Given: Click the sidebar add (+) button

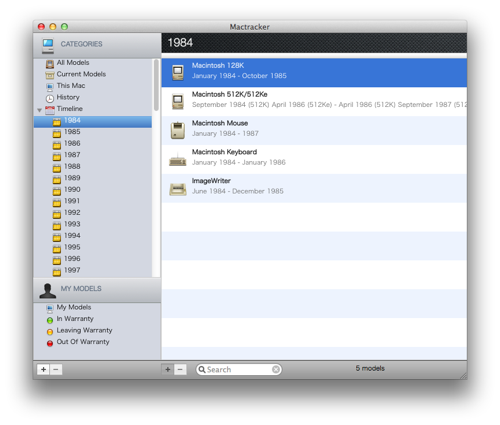Looking at the screenshot, I should click(x=43, y=369).
